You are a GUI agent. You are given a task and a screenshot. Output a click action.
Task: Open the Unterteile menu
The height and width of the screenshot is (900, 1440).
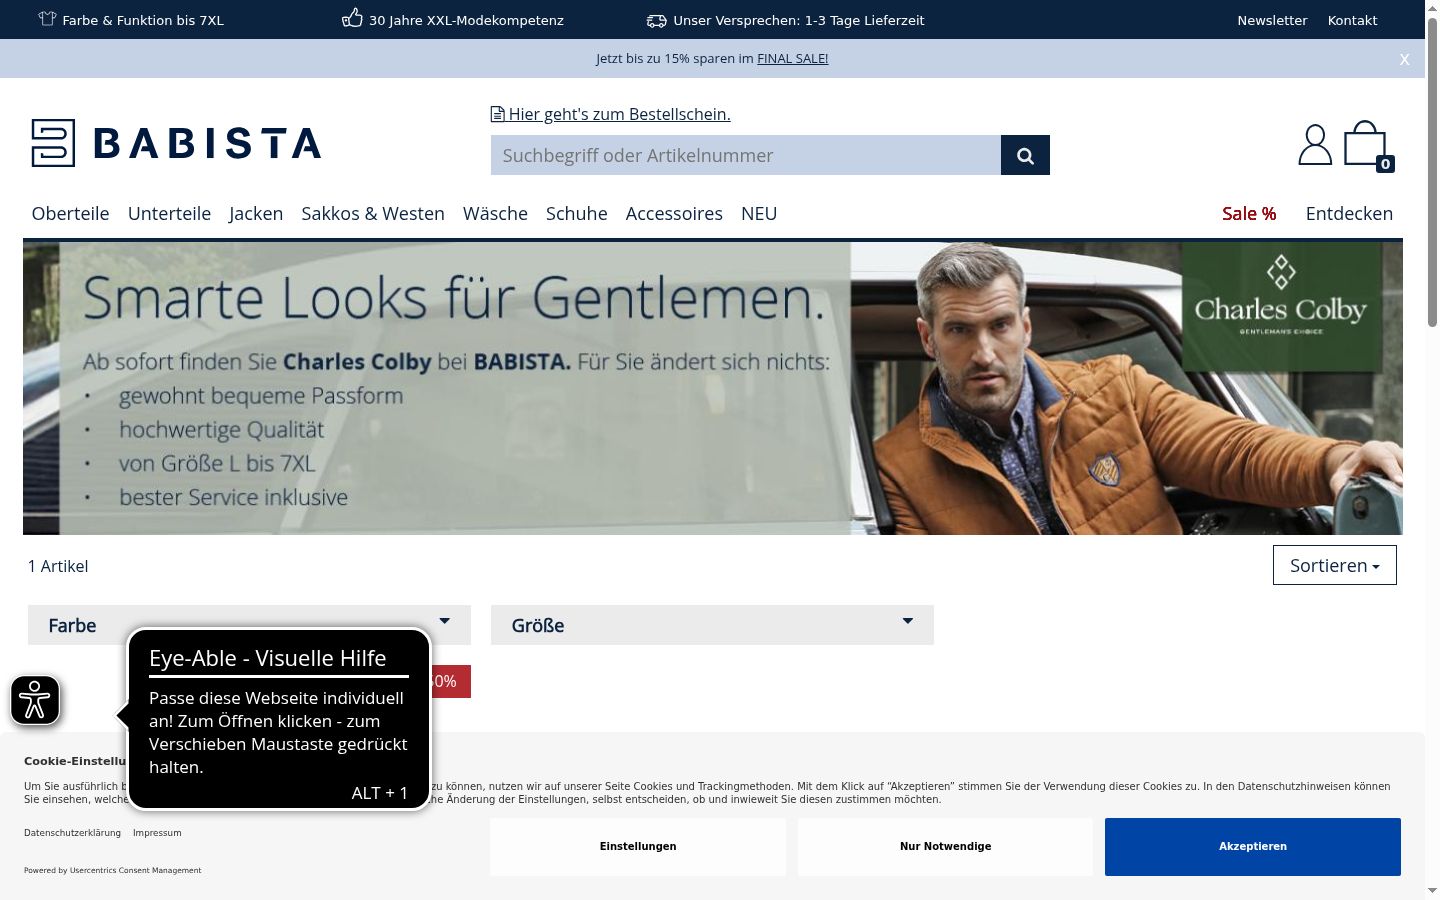(x=169, y=213)
